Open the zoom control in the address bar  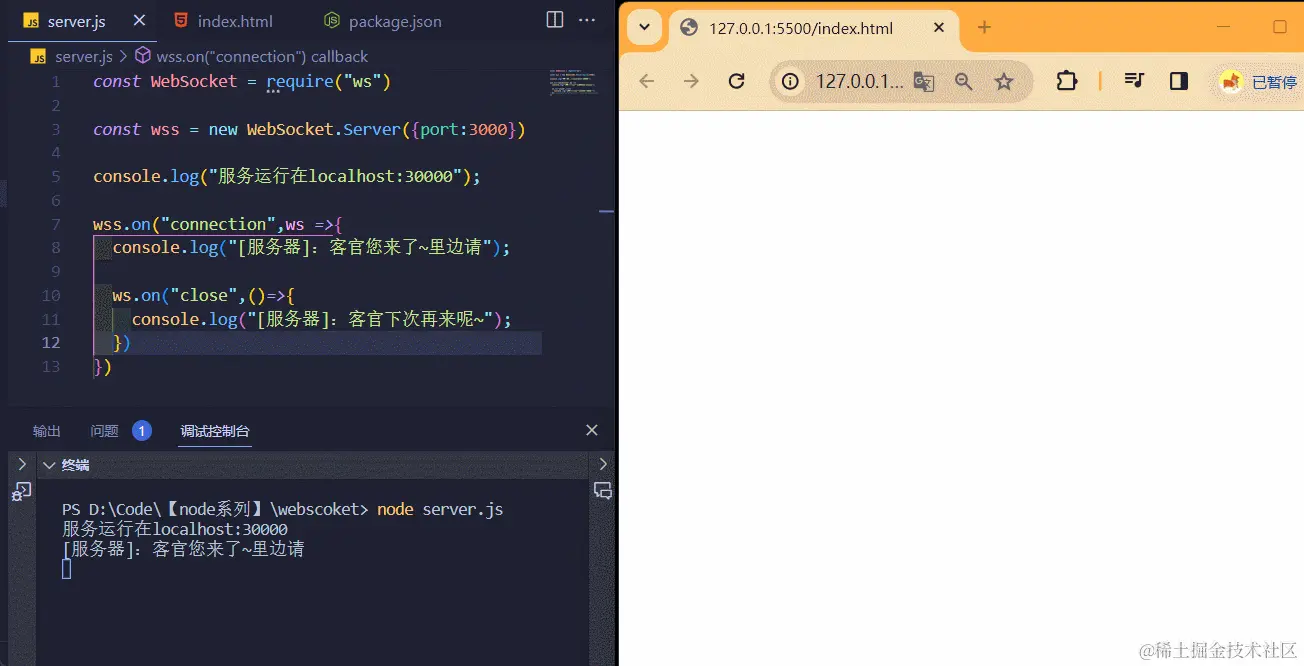(x=964, y=82)
